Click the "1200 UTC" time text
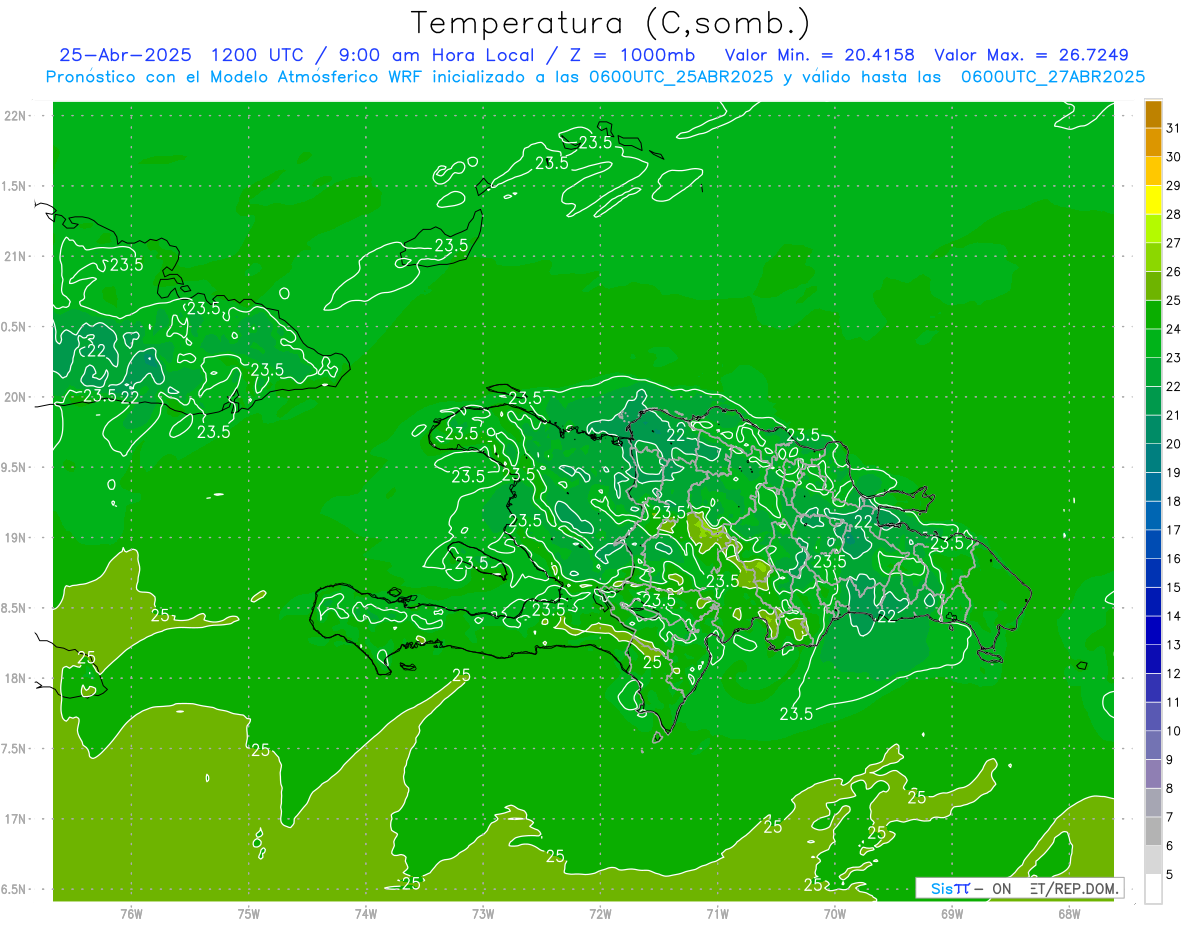 point(255,55)
